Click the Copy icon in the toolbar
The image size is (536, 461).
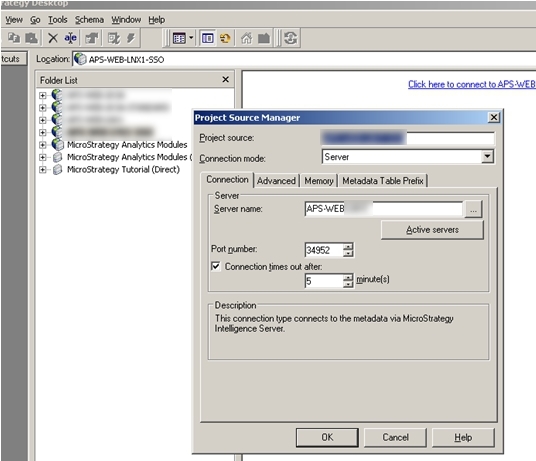coord(14,38)
